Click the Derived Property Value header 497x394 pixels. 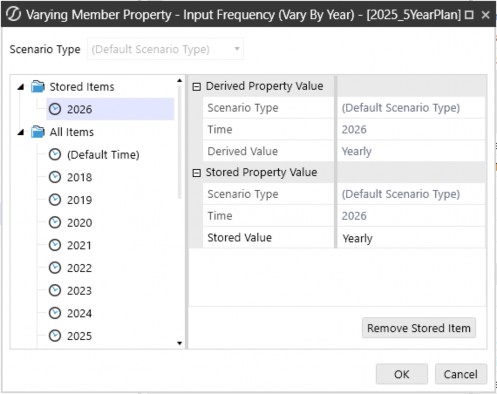pos(264,86)
